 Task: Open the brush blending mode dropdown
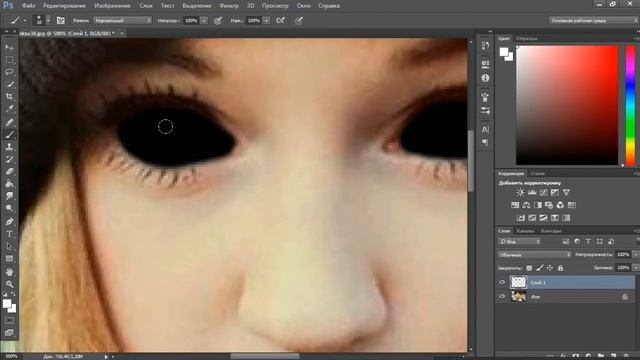[x=122, y=20]
